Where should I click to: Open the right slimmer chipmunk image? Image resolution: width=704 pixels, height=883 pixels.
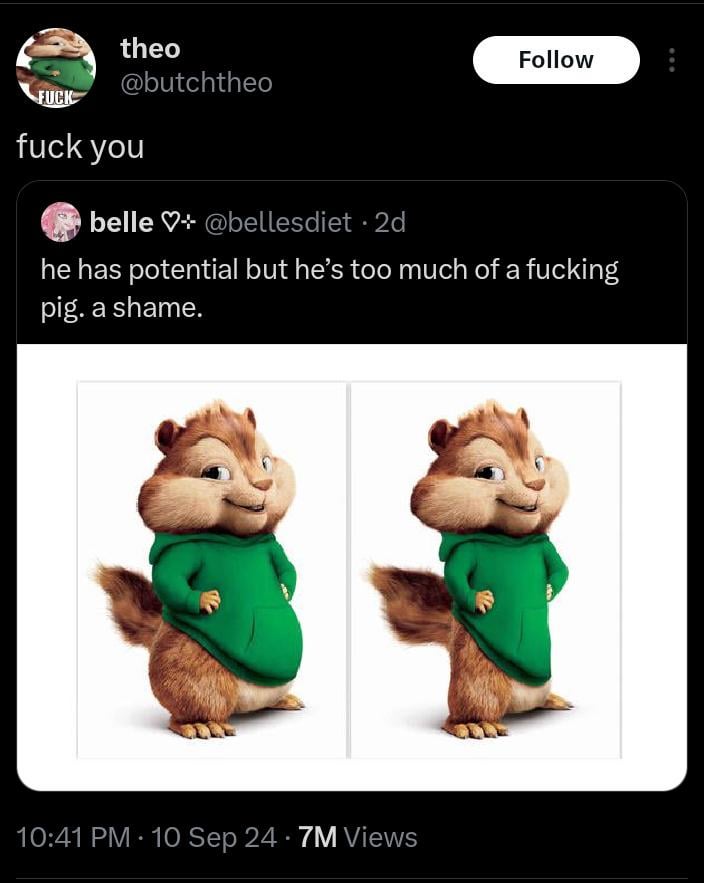pos(485,570)
